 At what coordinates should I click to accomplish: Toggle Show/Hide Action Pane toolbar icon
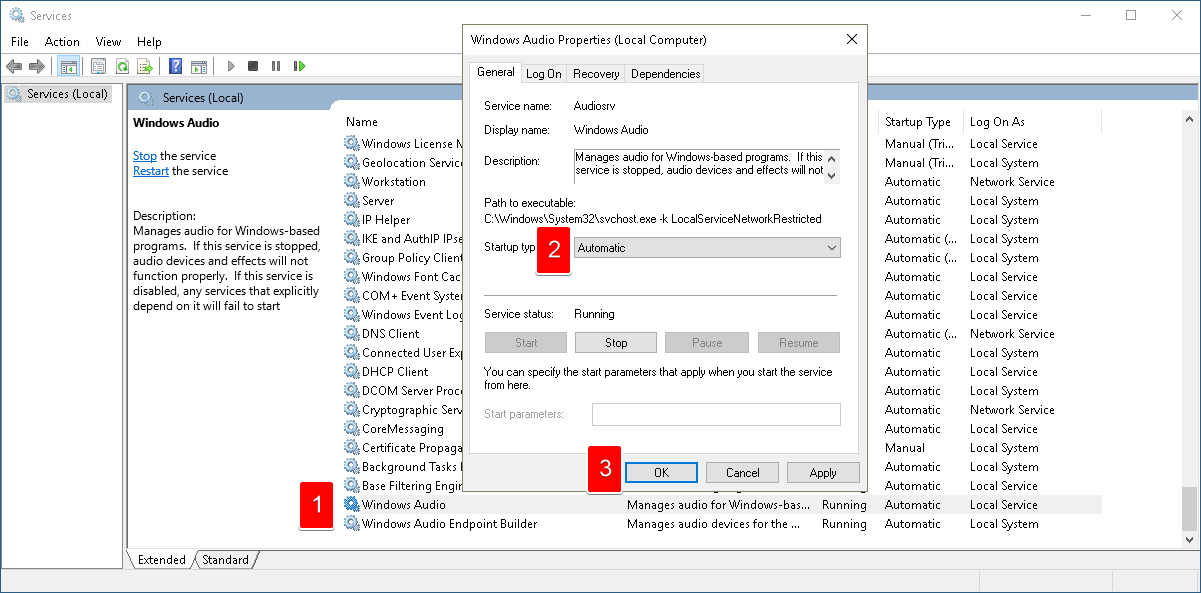click(x=199, y=66)
